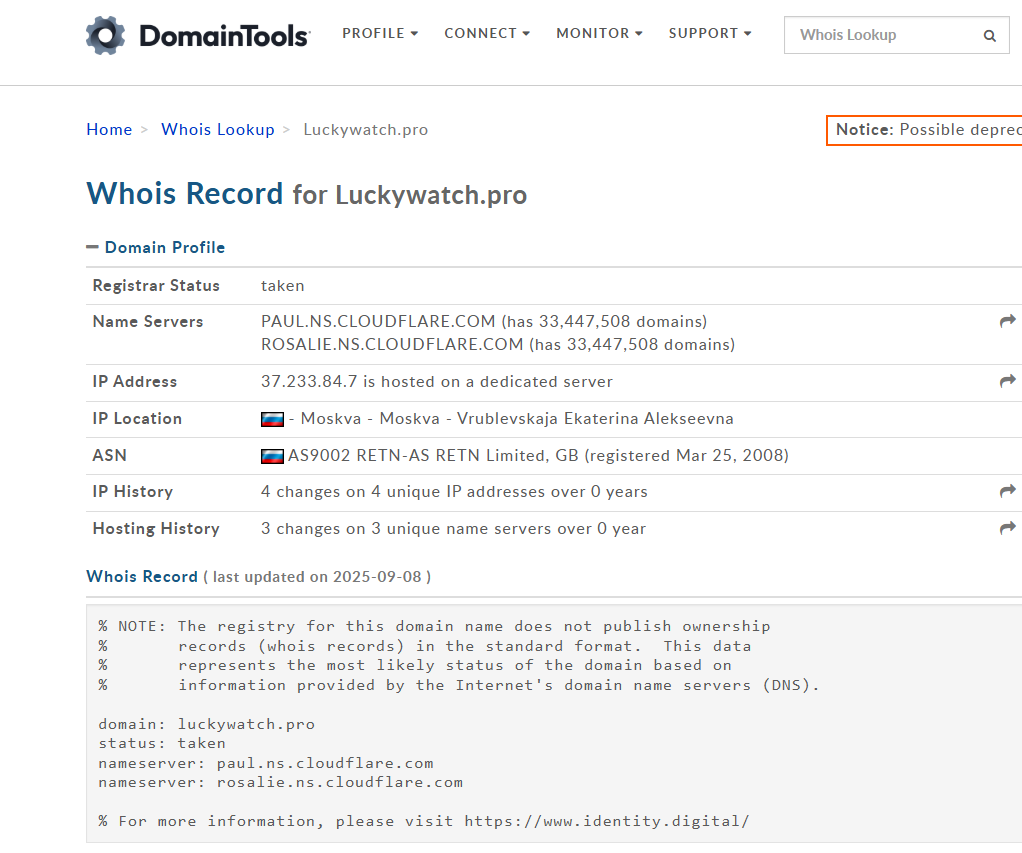Image resolution: width=1022 pixels, height=853 pixels.
Task: Click the 'Hosting History' row label
Action: pos(156,528)
